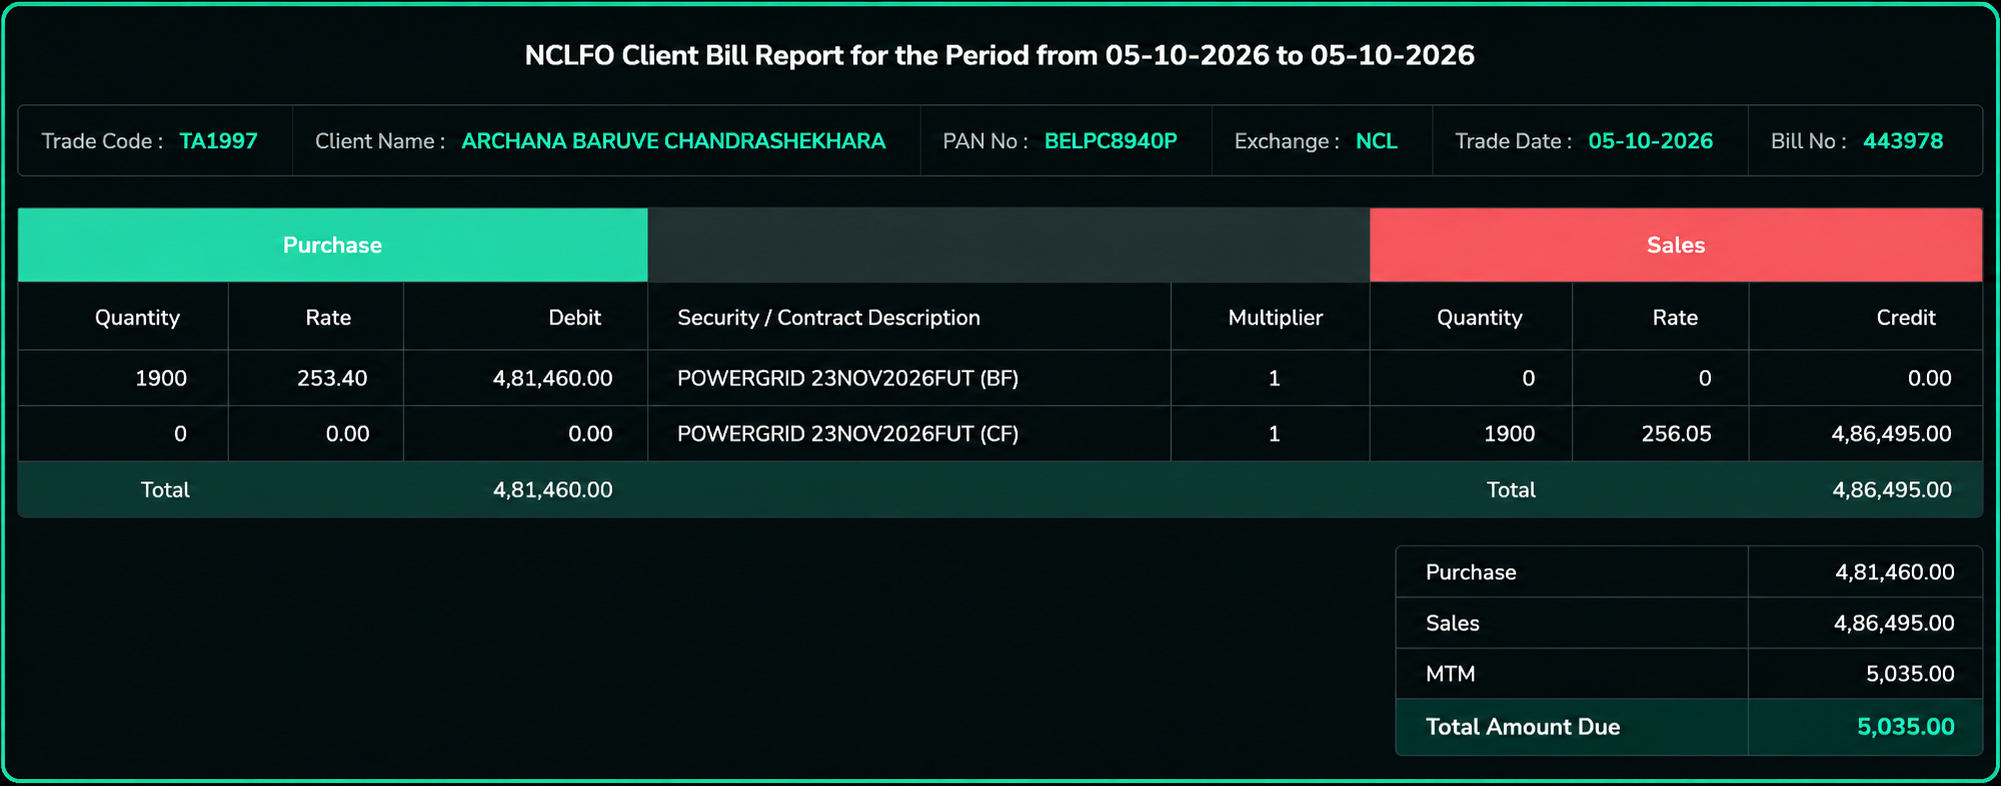This screenshot has height=786, width=2001.
Task: Click the sales-side Total label
Action: click(1511, 490)
